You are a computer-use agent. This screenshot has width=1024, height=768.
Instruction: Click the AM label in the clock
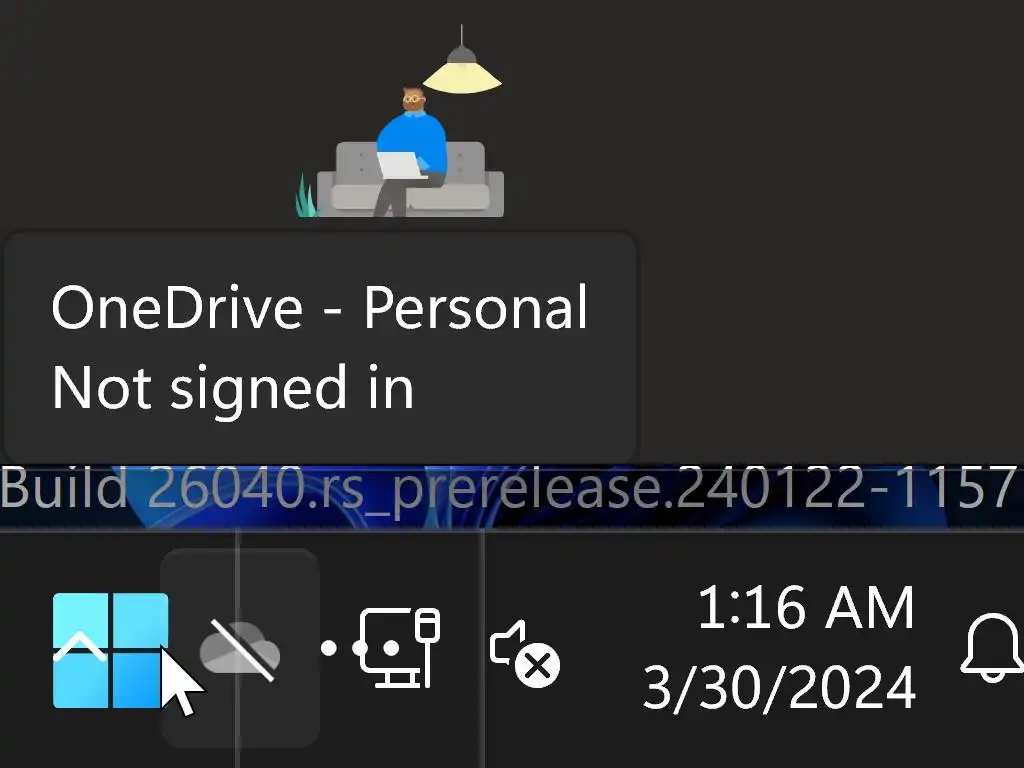click(x=869, y=608)
